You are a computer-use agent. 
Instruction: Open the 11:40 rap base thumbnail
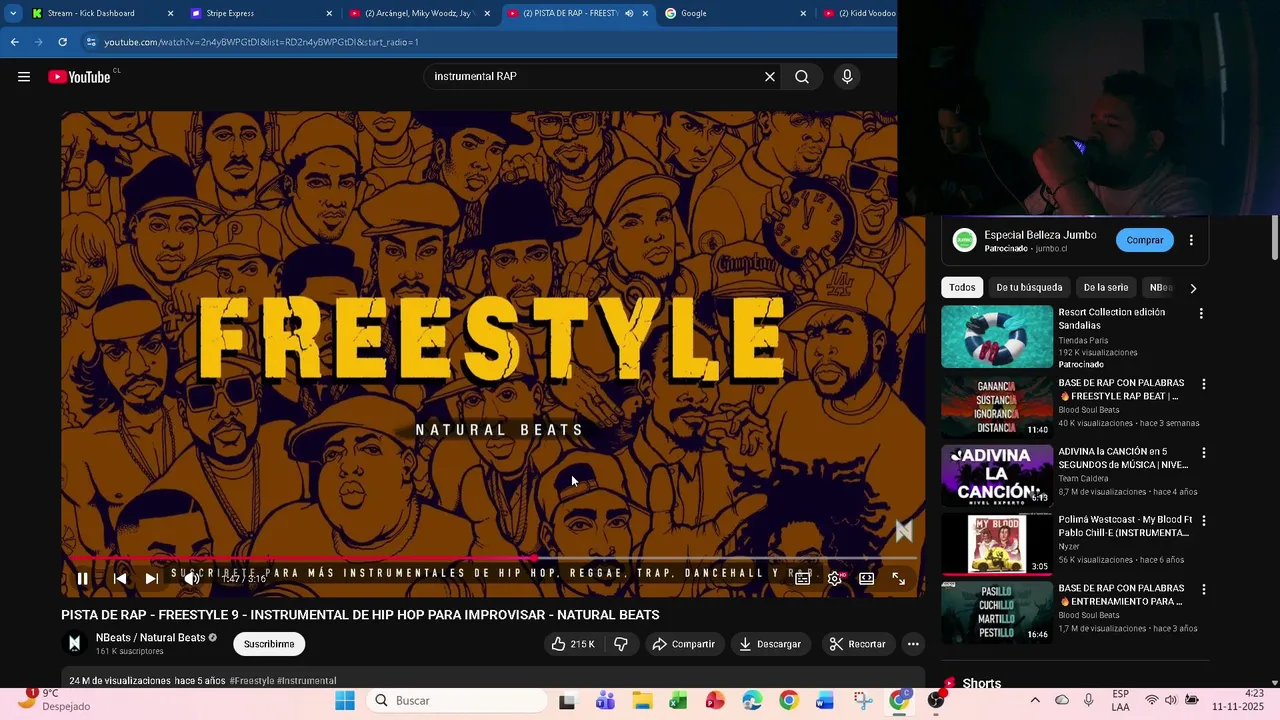997,406
